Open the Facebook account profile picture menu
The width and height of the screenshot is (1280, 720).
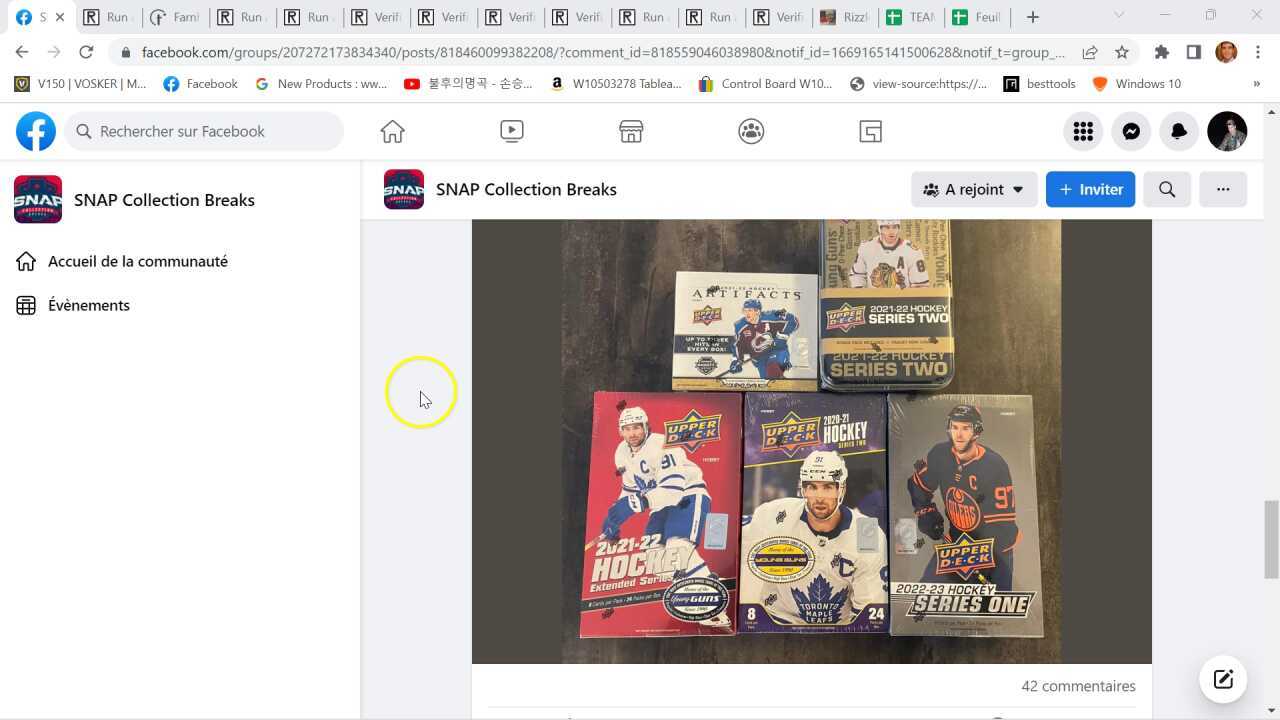(1227, 131)
